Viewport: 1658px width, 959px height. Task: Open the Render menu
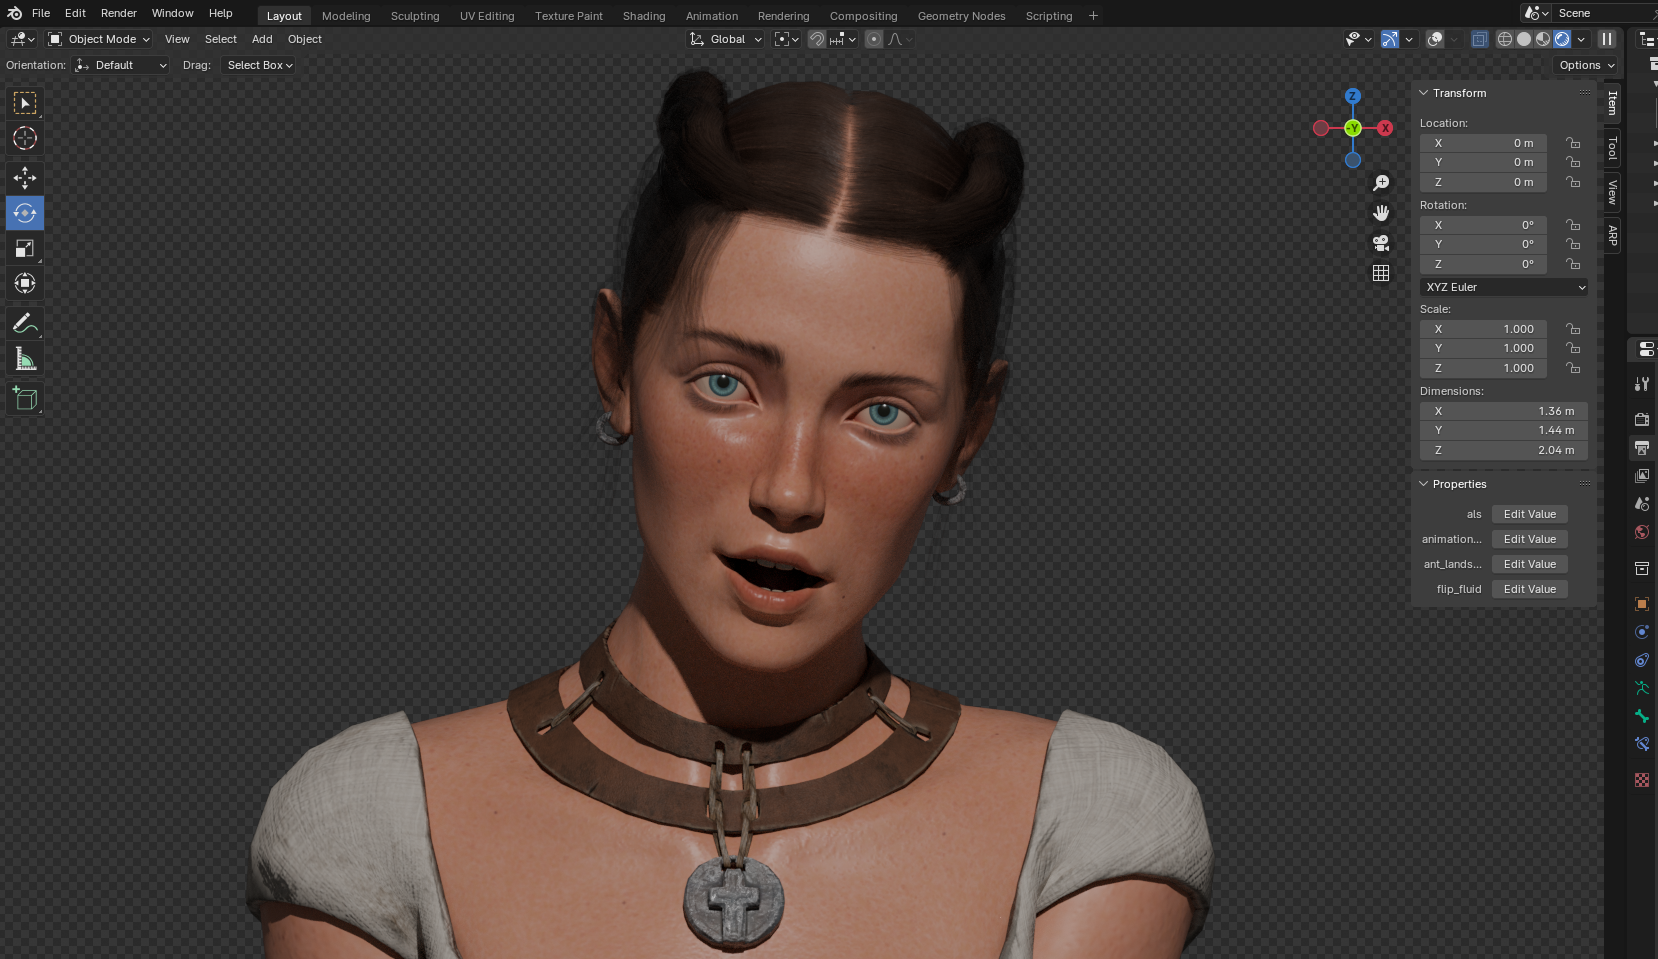(118, 13)
